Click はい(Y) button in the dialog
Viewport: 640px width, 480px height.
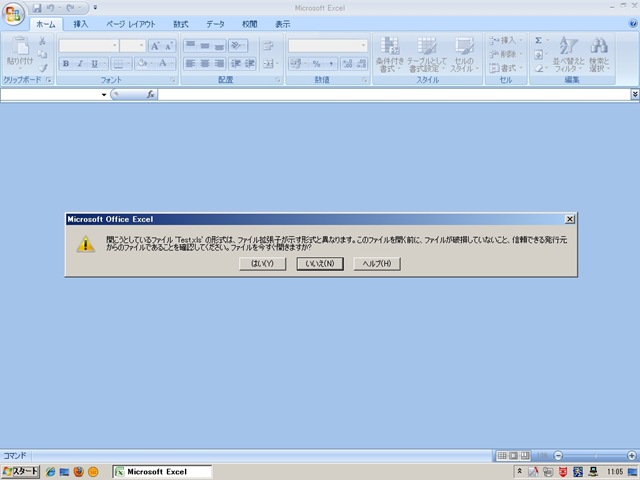262,264
